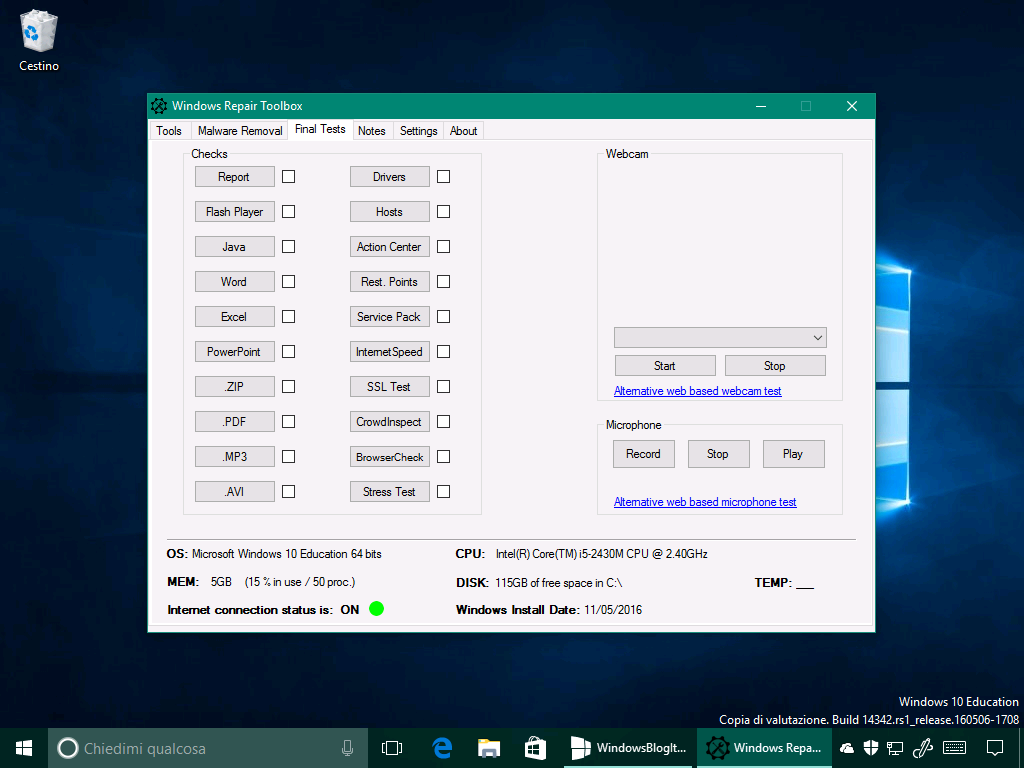The height and width of the screenshot is (768, 1024).
Task: Click the Windows Repair Toolbox title gear icon
Action: (x=159, y=106)
